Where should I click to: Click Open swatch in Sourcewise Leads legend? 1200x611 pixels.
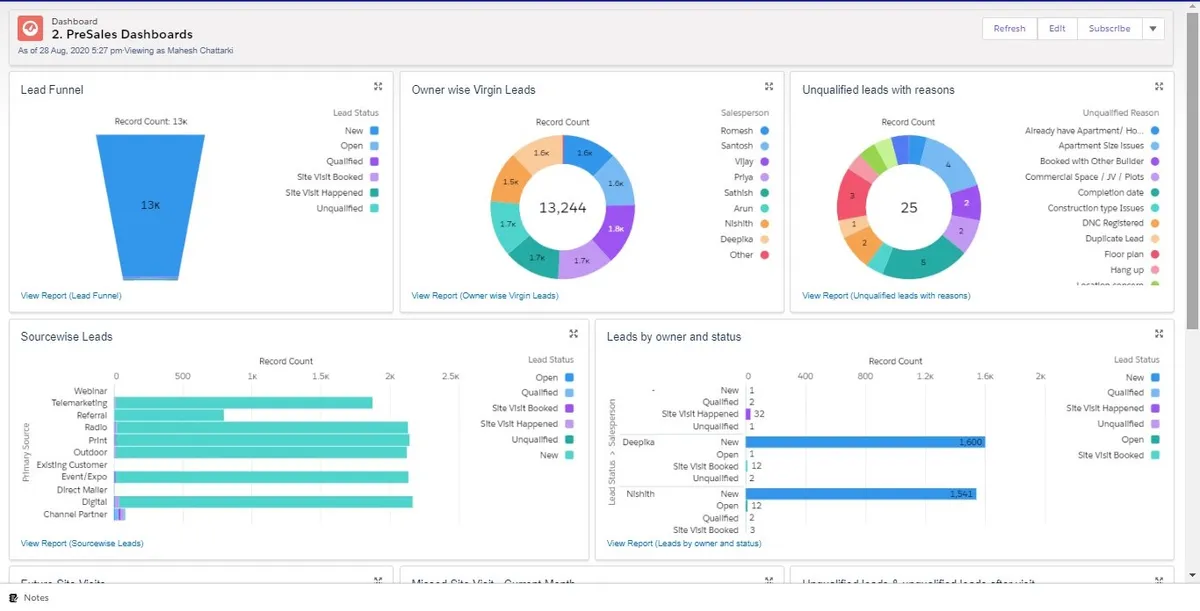(569, 377)
